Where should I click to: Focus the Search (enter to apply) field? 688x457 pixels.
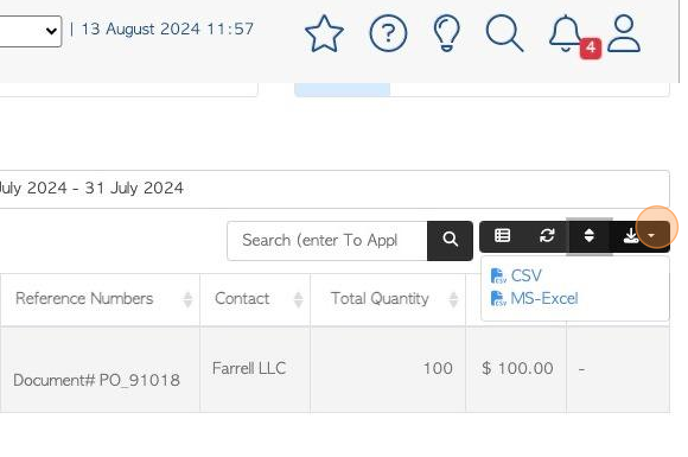[x=327, y=240]
